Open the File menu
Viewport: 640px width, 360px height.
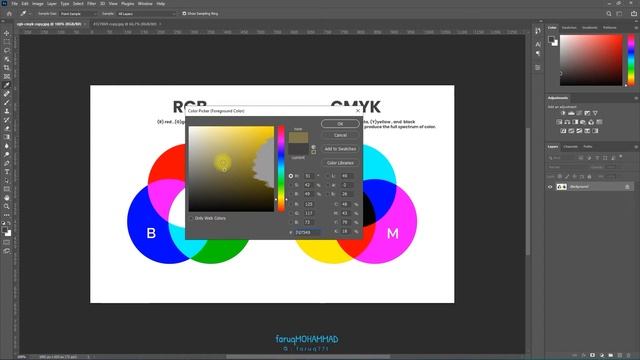click(14, 4)
